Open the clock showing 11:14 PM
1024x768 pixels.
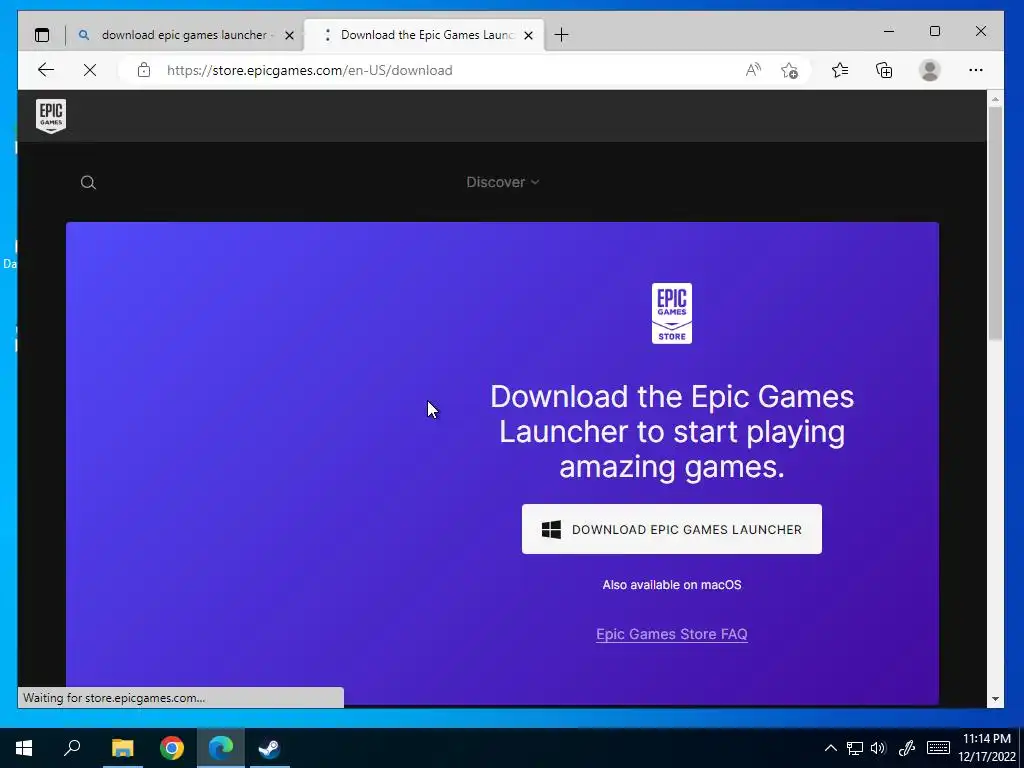click(987, 748)
